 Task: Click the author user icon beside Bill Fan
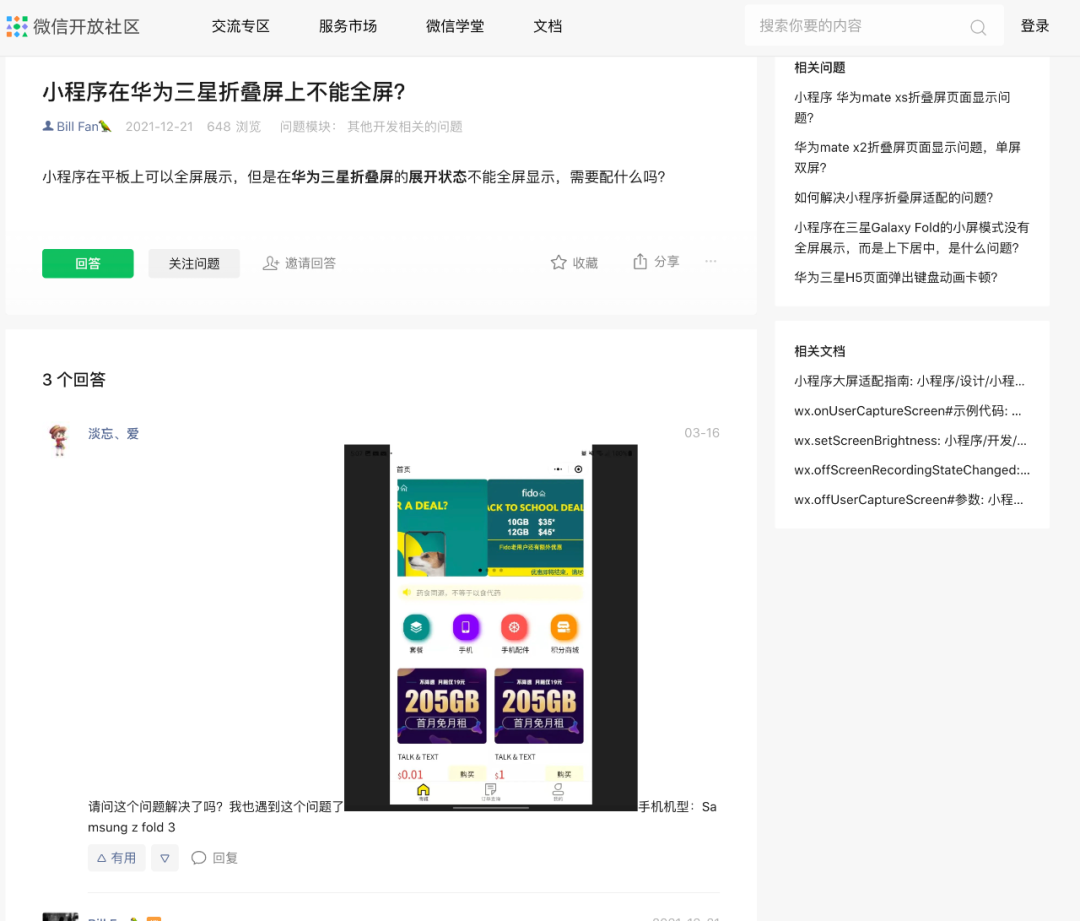click(48, 126)
